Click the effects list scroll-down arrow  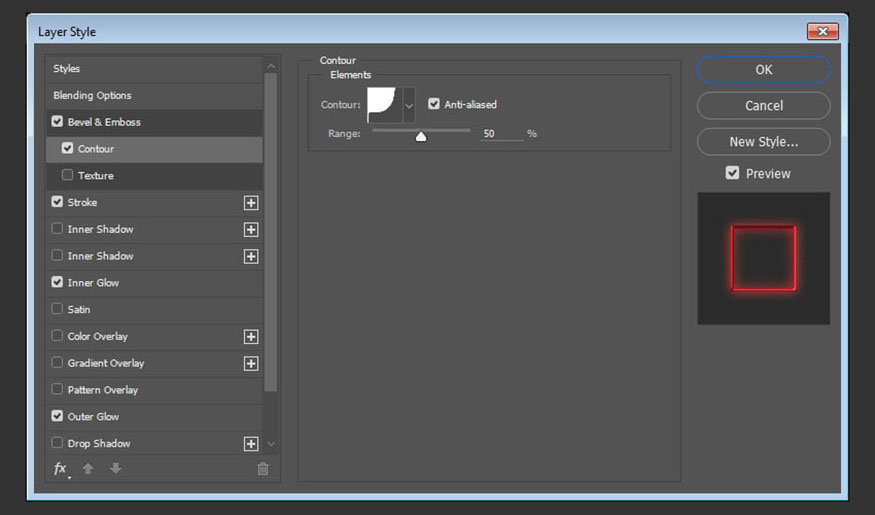tap(271, 444)
